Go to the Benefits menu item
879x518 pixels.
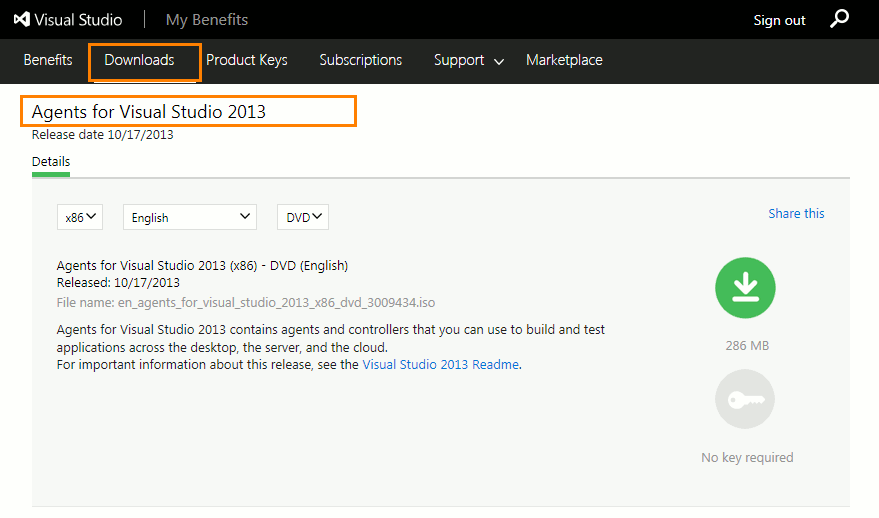click(48, 60)
